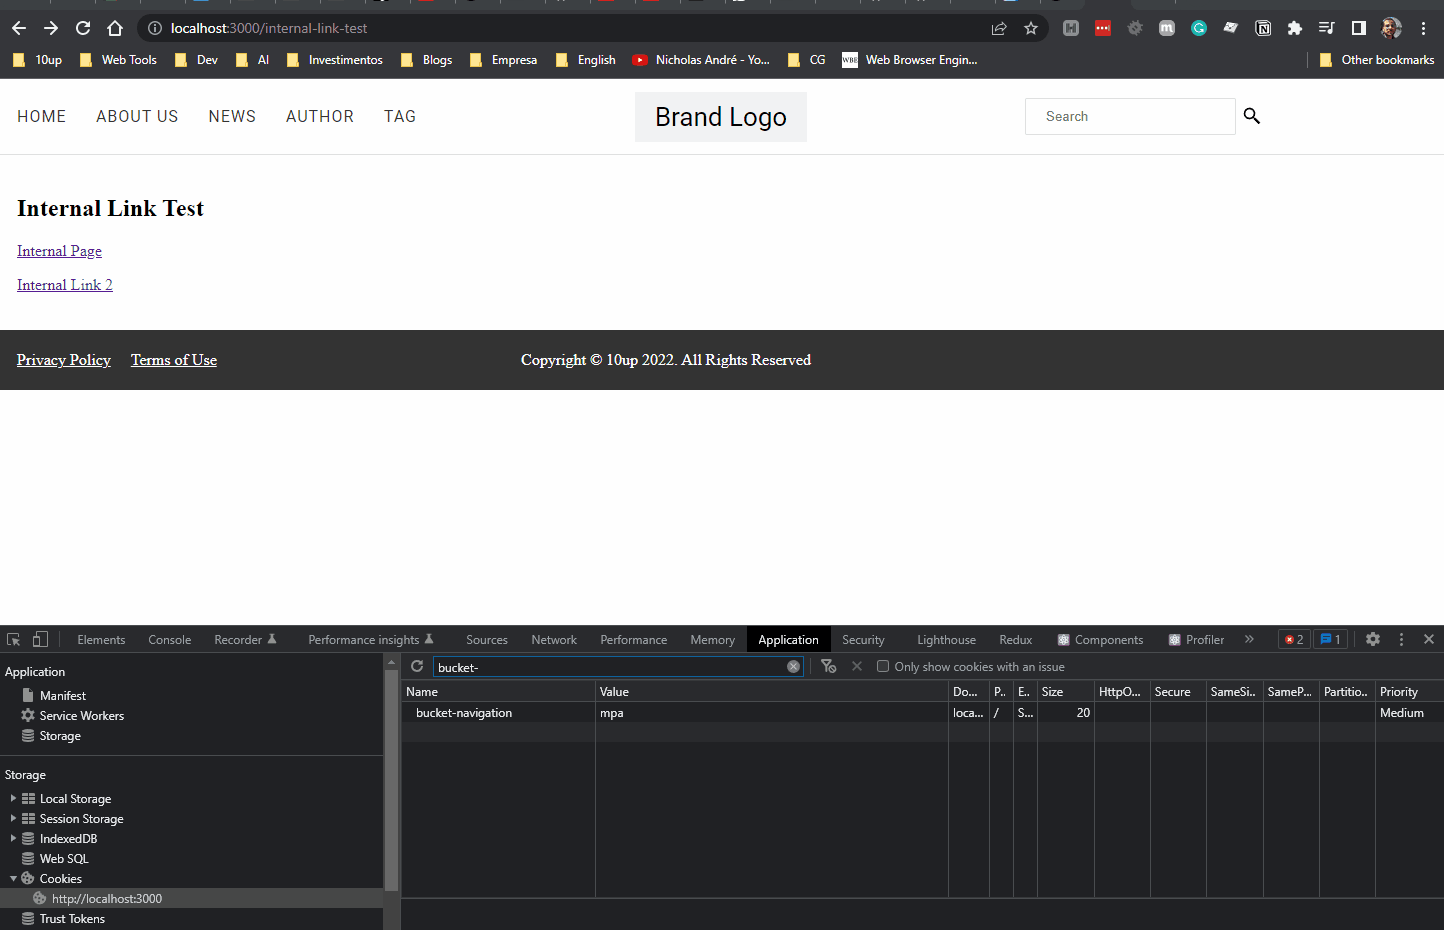Sort cookies by the Priority column
The height and width of the screenshot is (930, 1444).
click(1409, 691)
